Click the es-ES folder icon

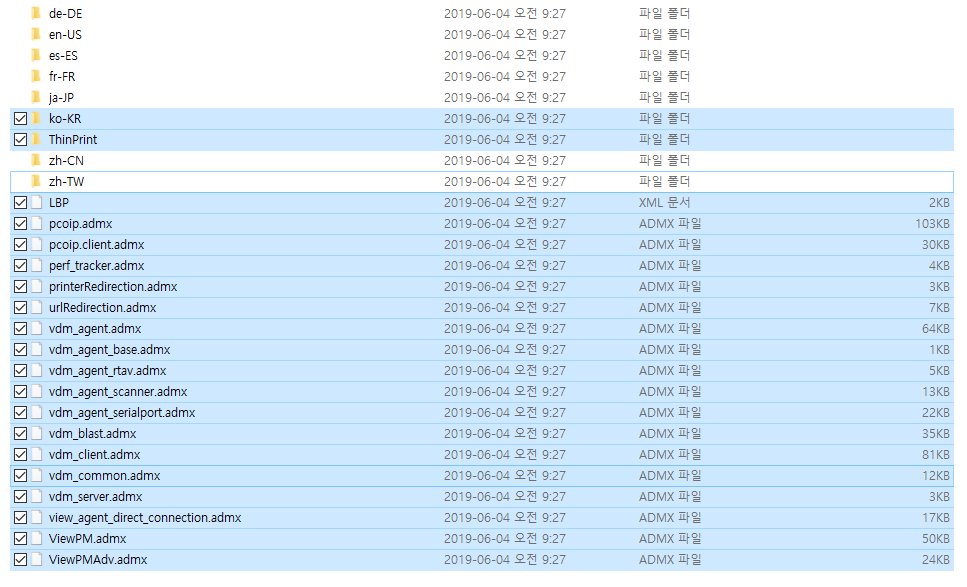pos(36,55)
